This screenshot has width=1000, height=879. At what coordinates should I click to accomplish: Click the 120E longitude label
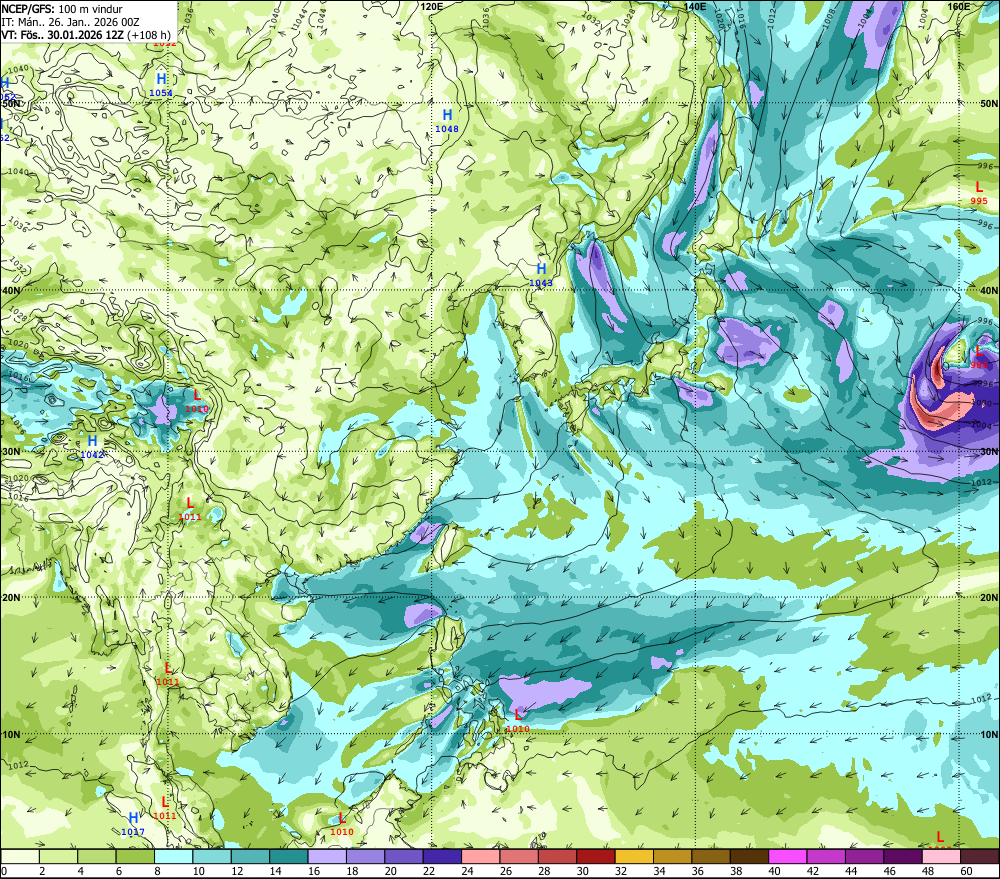point(432,6)
